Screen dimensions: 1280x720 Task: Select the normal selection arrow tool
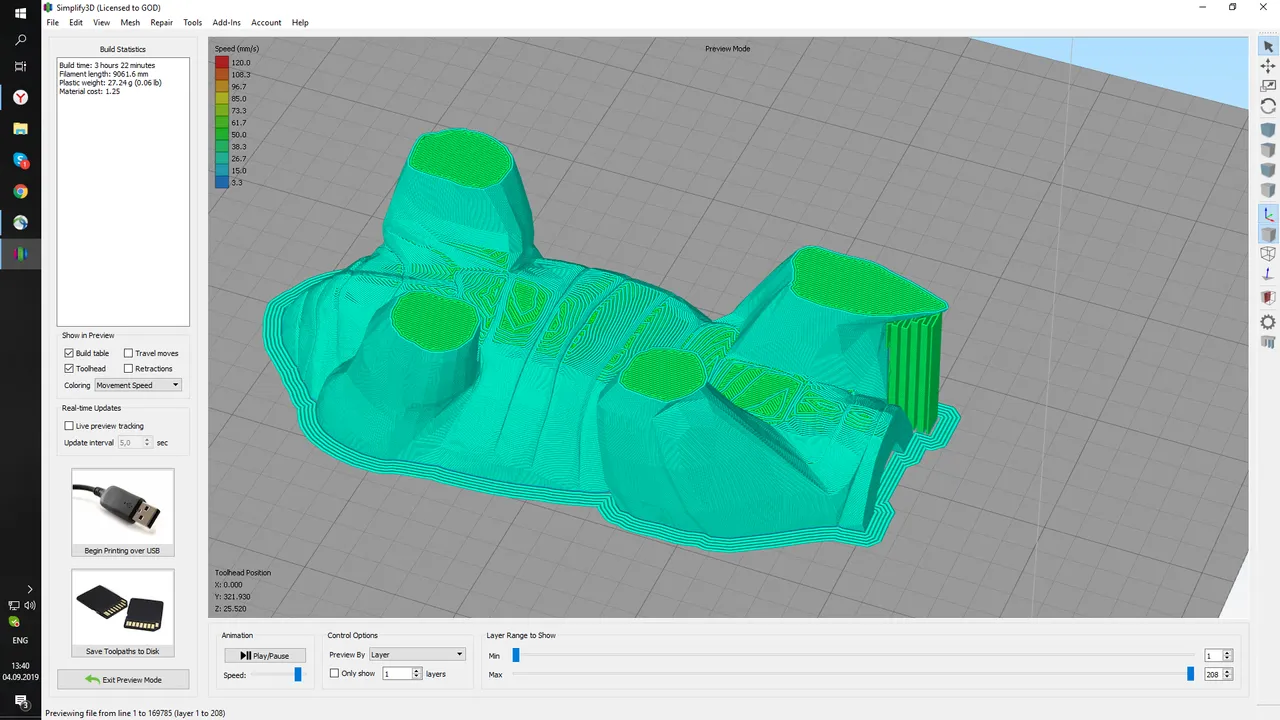tap(1268, 47)
